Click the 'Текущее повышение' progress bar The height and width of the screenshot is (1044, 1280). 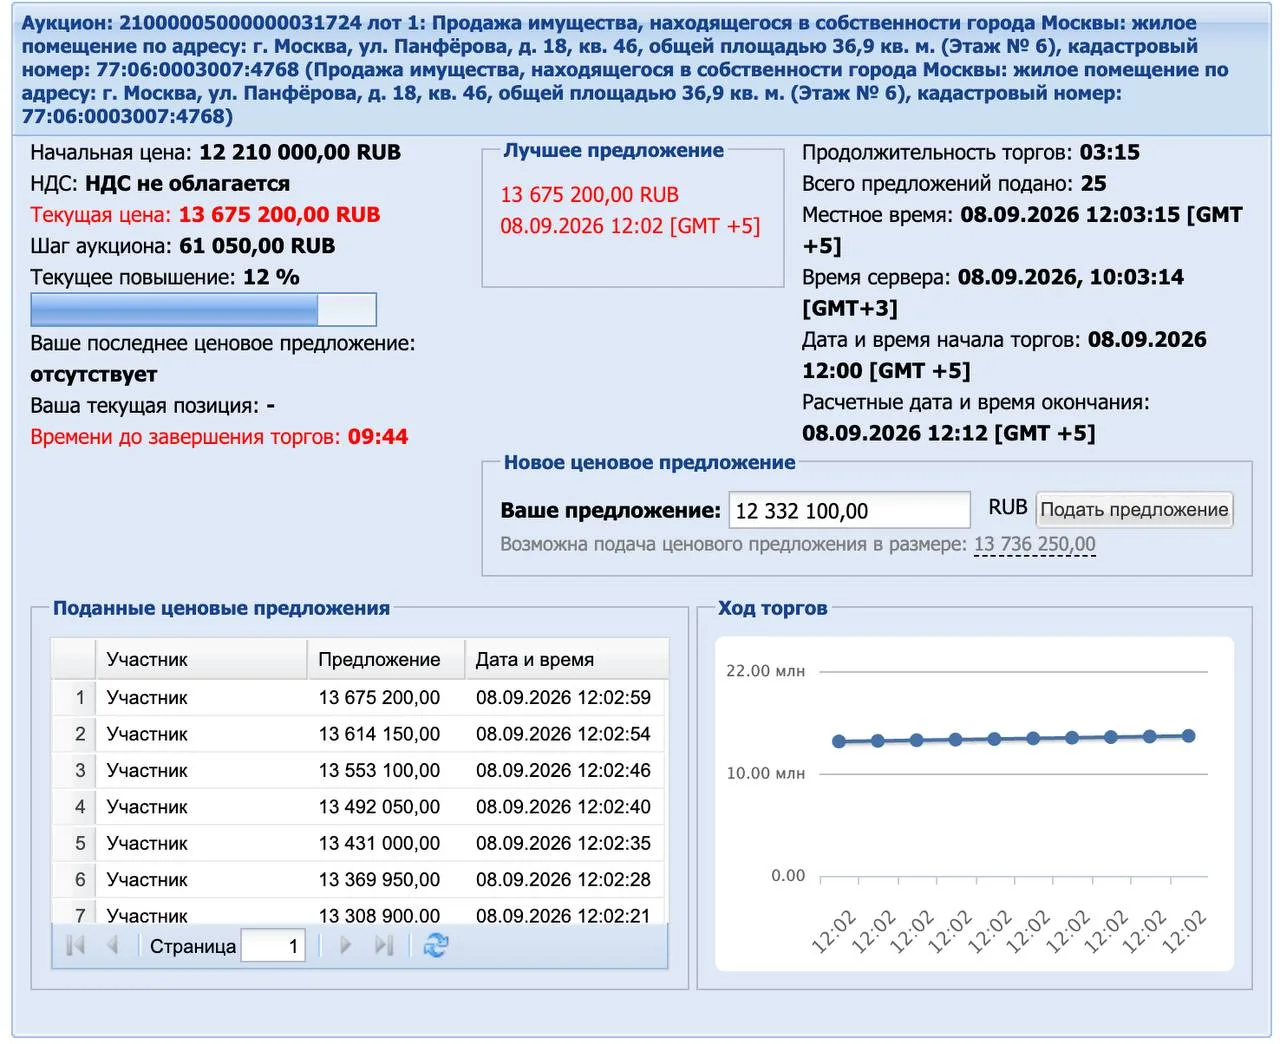pos(203,310)
